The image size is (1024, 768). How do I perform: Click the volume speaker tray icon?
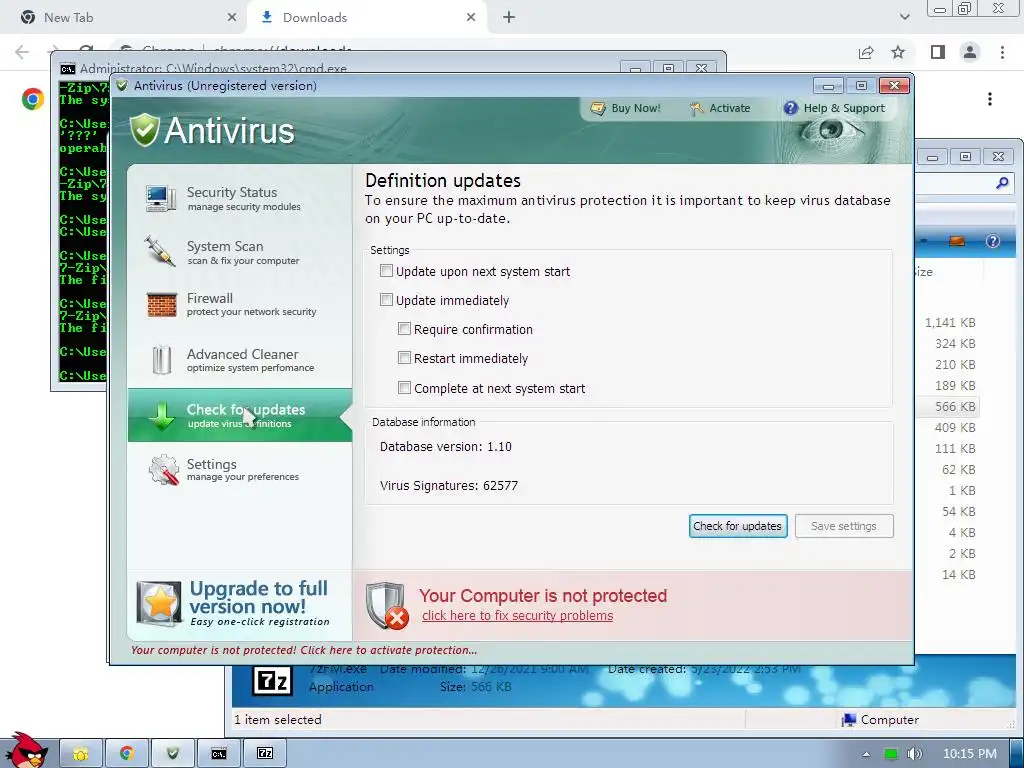pos(914,754)
